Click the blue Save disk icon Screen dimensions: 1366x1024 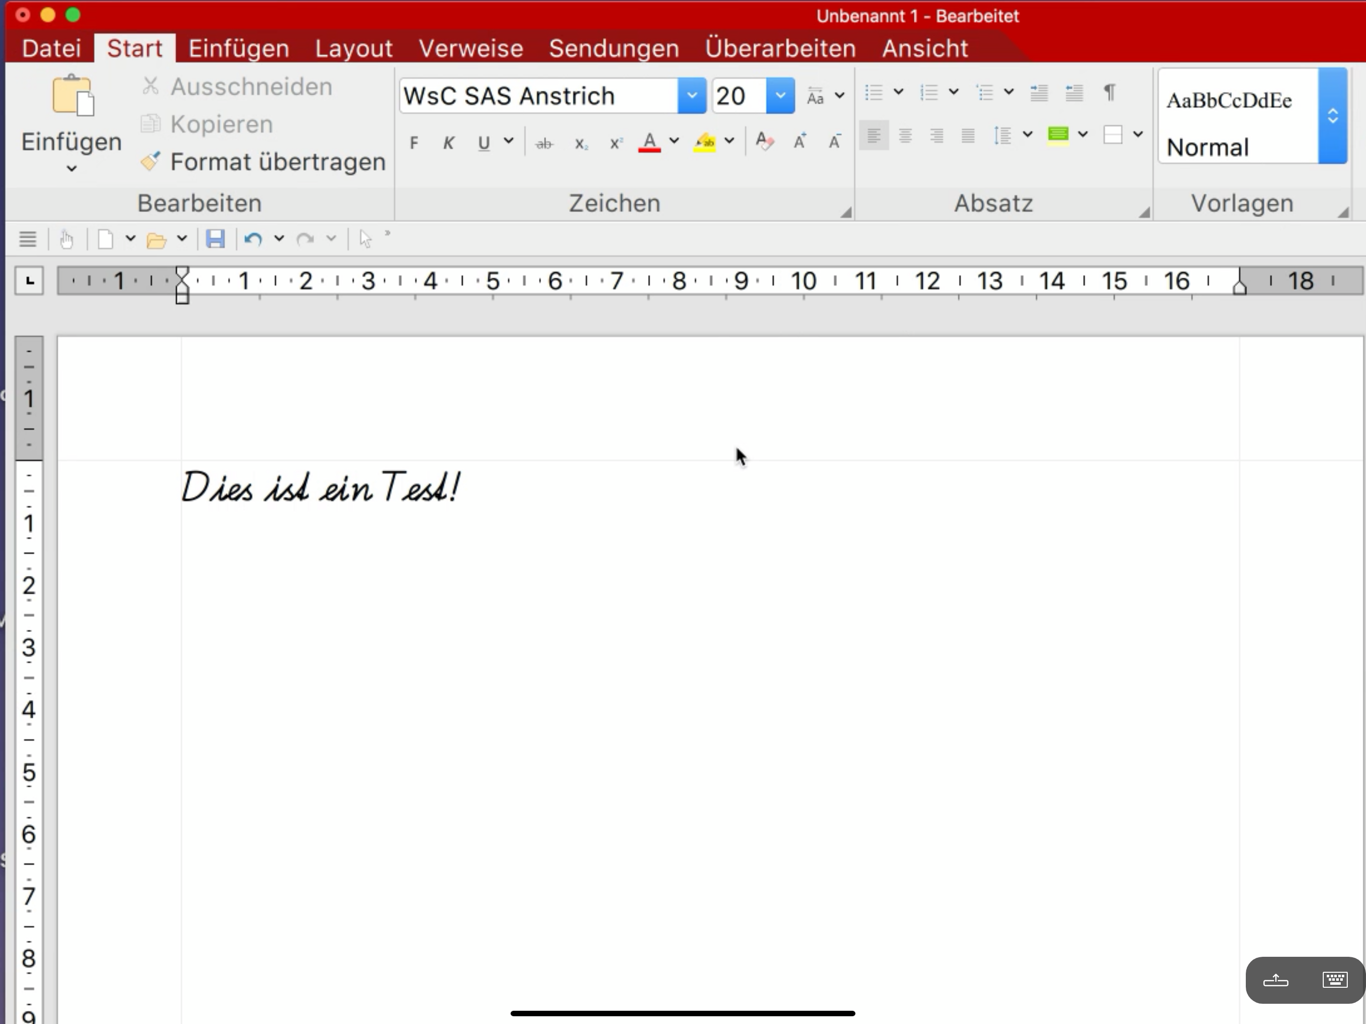[x=215, y=239]
